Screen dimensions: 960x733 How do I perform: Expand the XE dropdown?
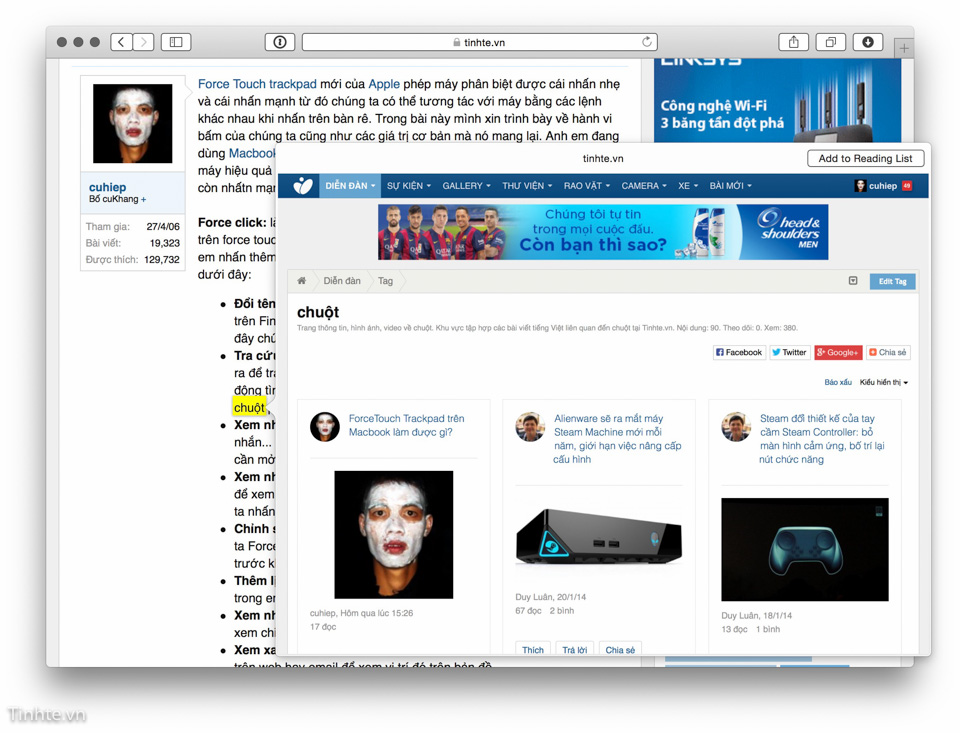pos(688,186)
